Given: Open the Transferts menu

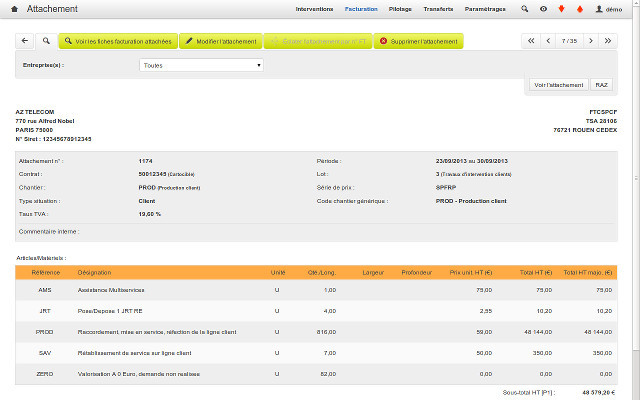Looking at the screenshot, I should (438, 9).
